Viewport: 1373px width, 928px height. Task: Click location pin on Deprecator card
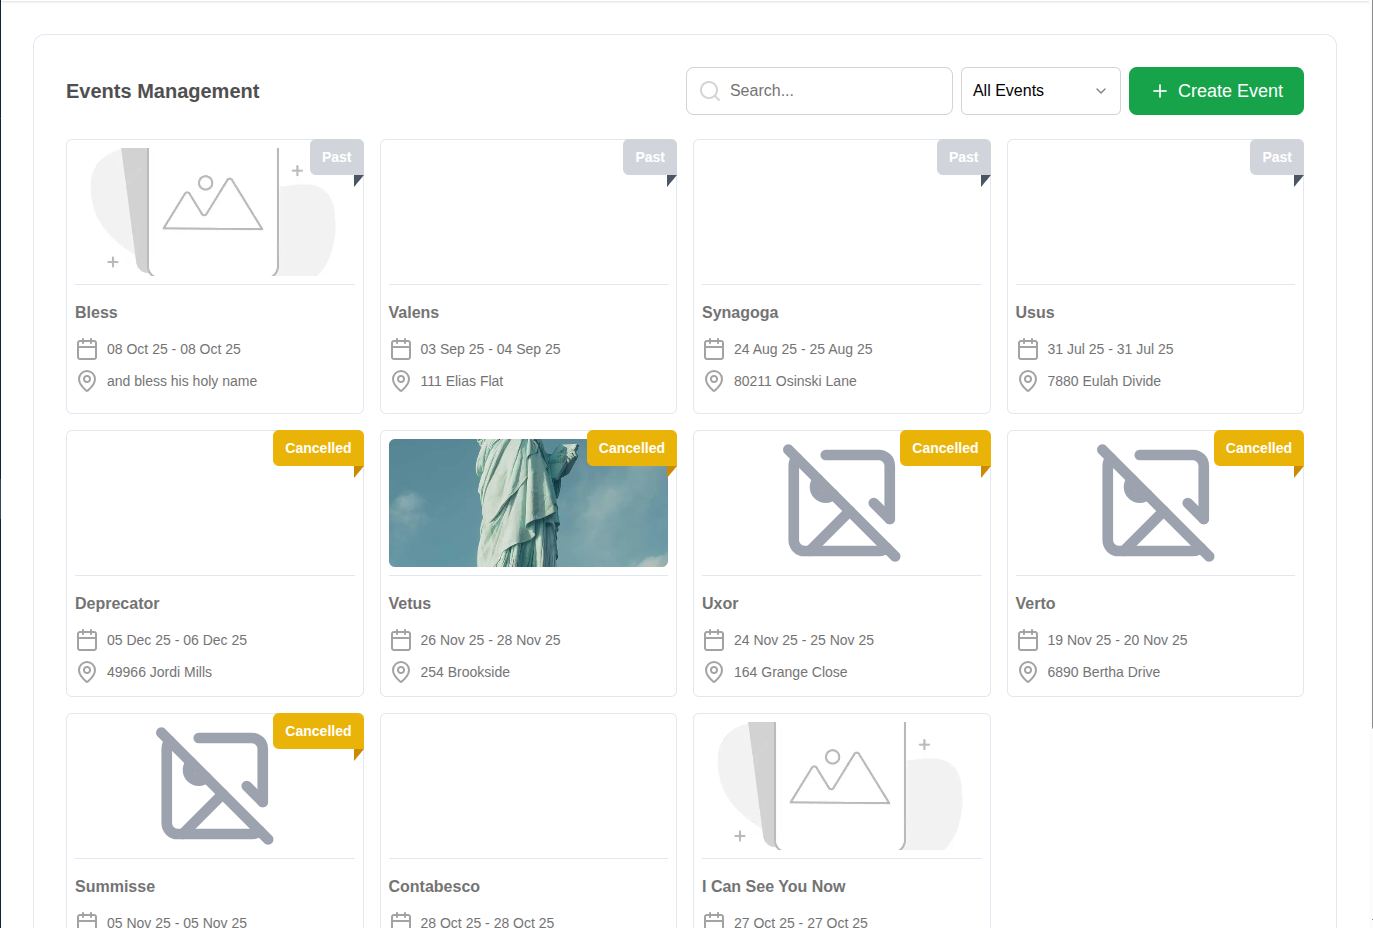click(x=87, y=672)
